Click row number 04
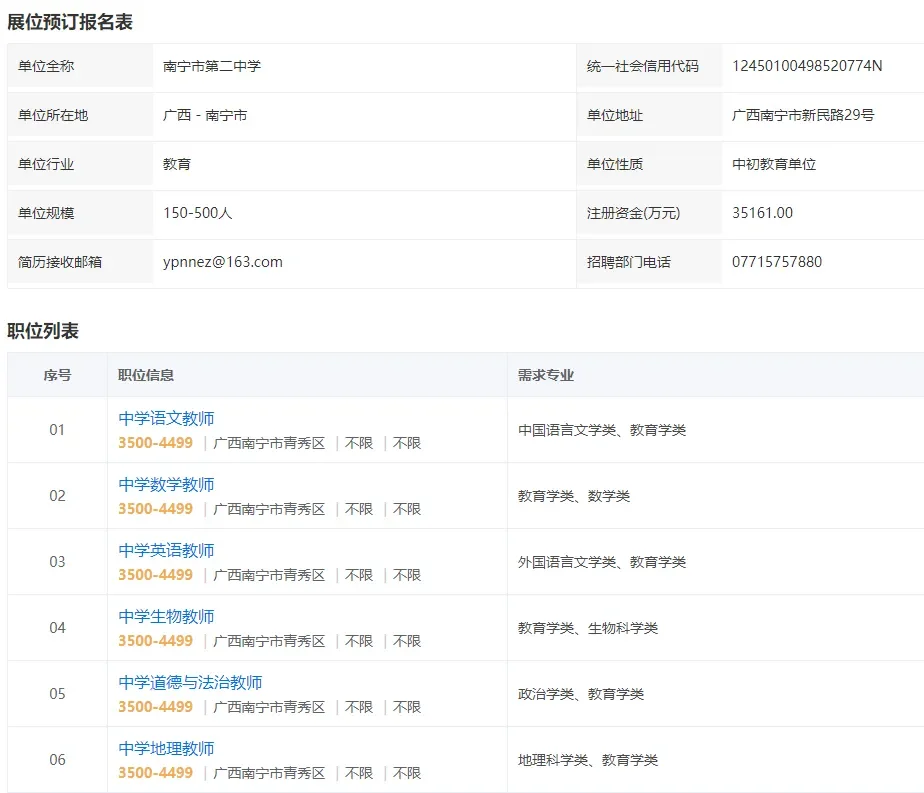The width and height of the screenshot is (924, 793). [x=57, y=627]
